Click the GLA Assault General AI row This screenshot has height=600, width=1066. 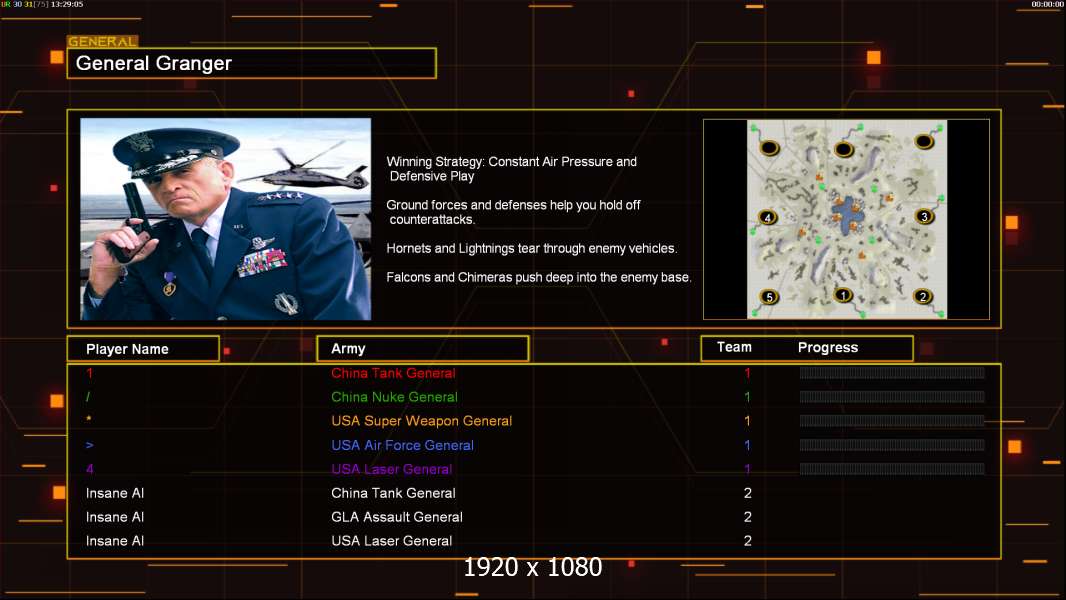click(396, 517)
